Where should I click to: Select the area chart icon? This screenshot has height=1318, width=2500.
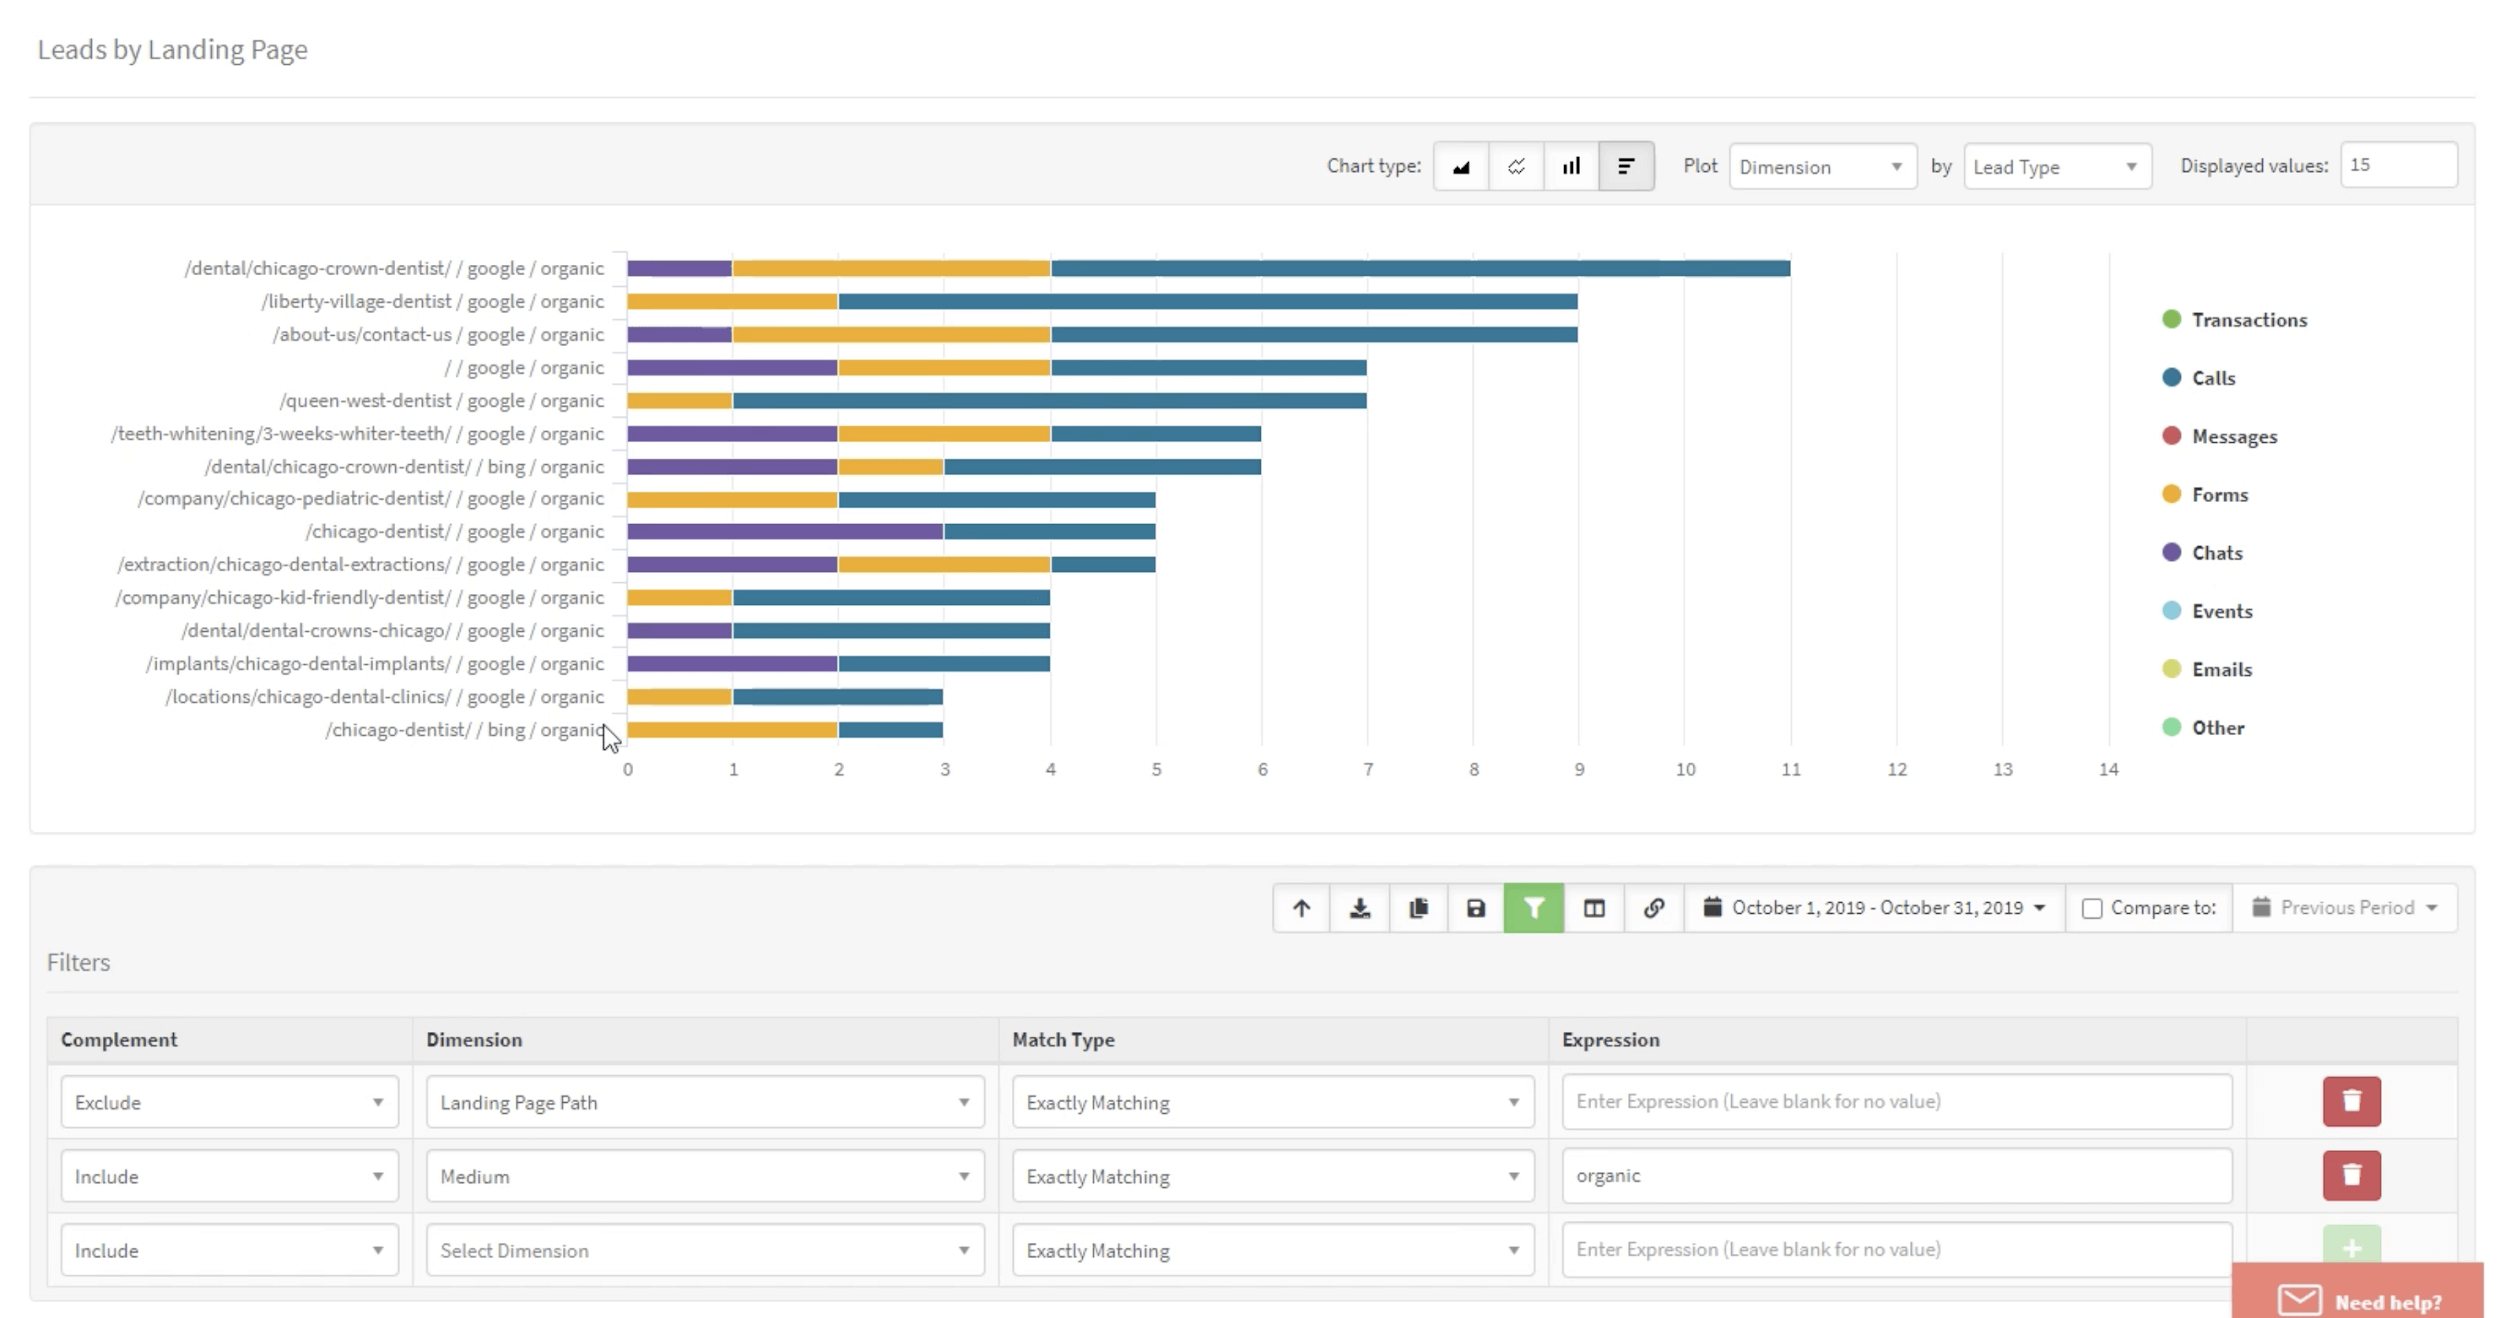click(x=1460, y=165)
